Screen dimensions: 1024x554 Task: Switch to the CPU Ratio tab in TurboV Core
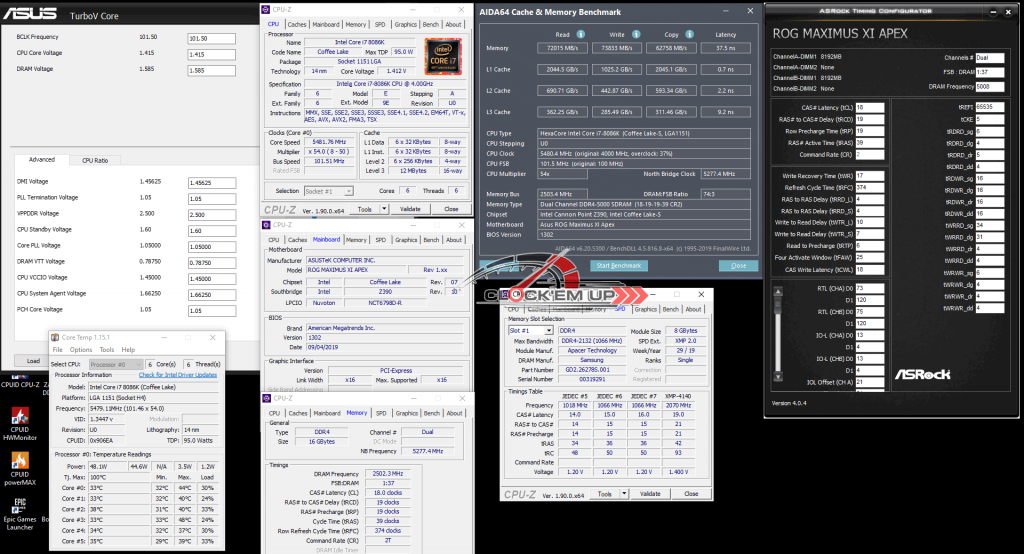[x=95, y=159]
